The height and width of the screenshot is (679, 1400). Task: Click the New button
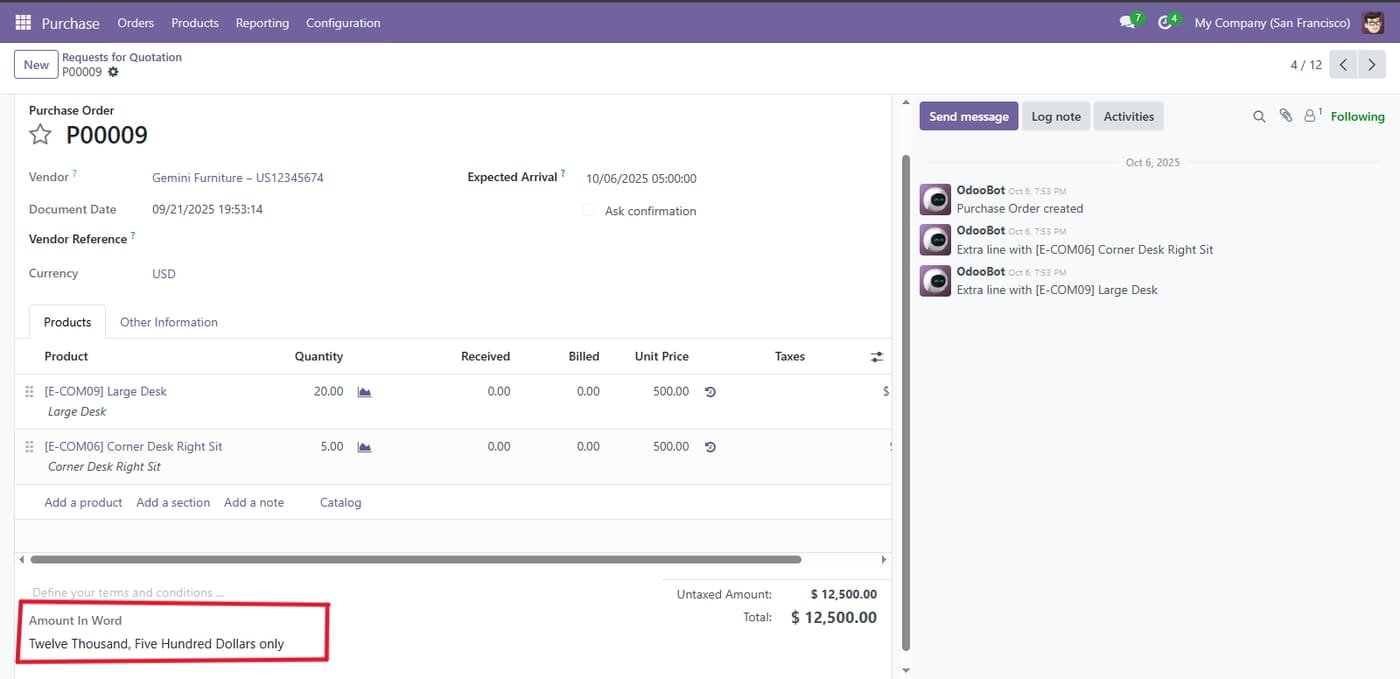[x=36, y=65]
